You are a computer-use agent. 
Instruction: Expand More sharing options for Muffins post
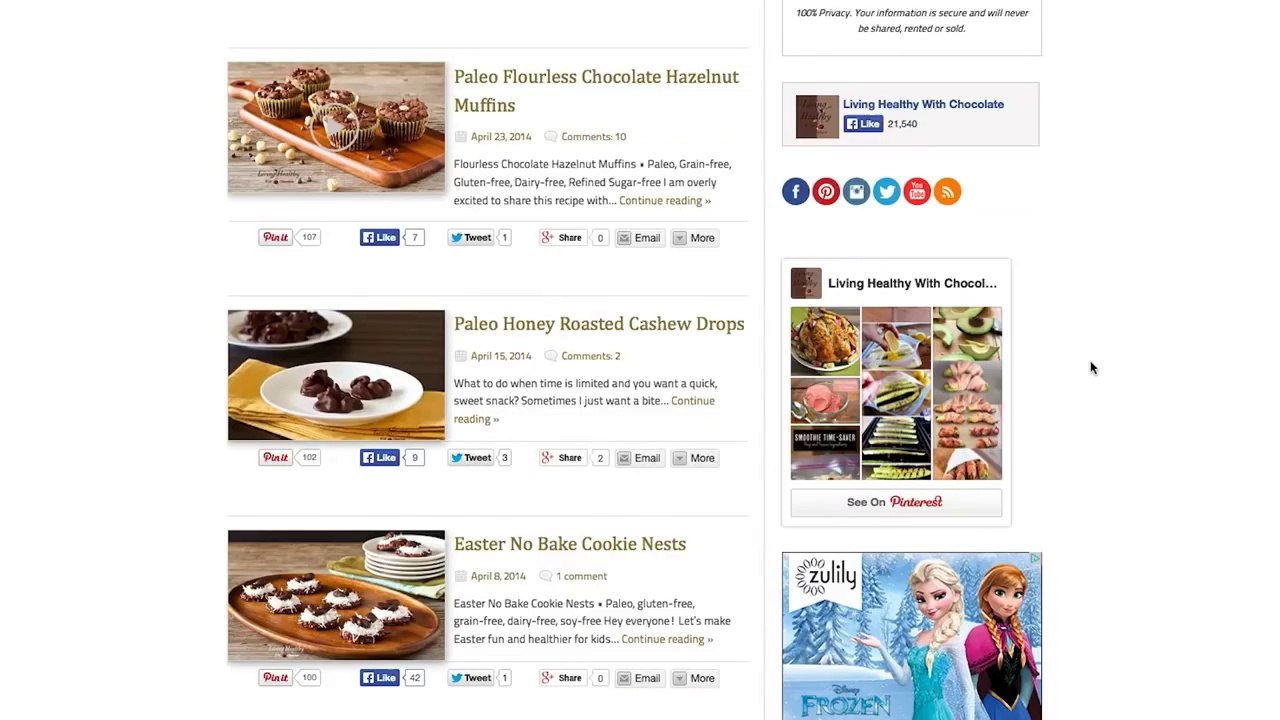coord(694,238)
